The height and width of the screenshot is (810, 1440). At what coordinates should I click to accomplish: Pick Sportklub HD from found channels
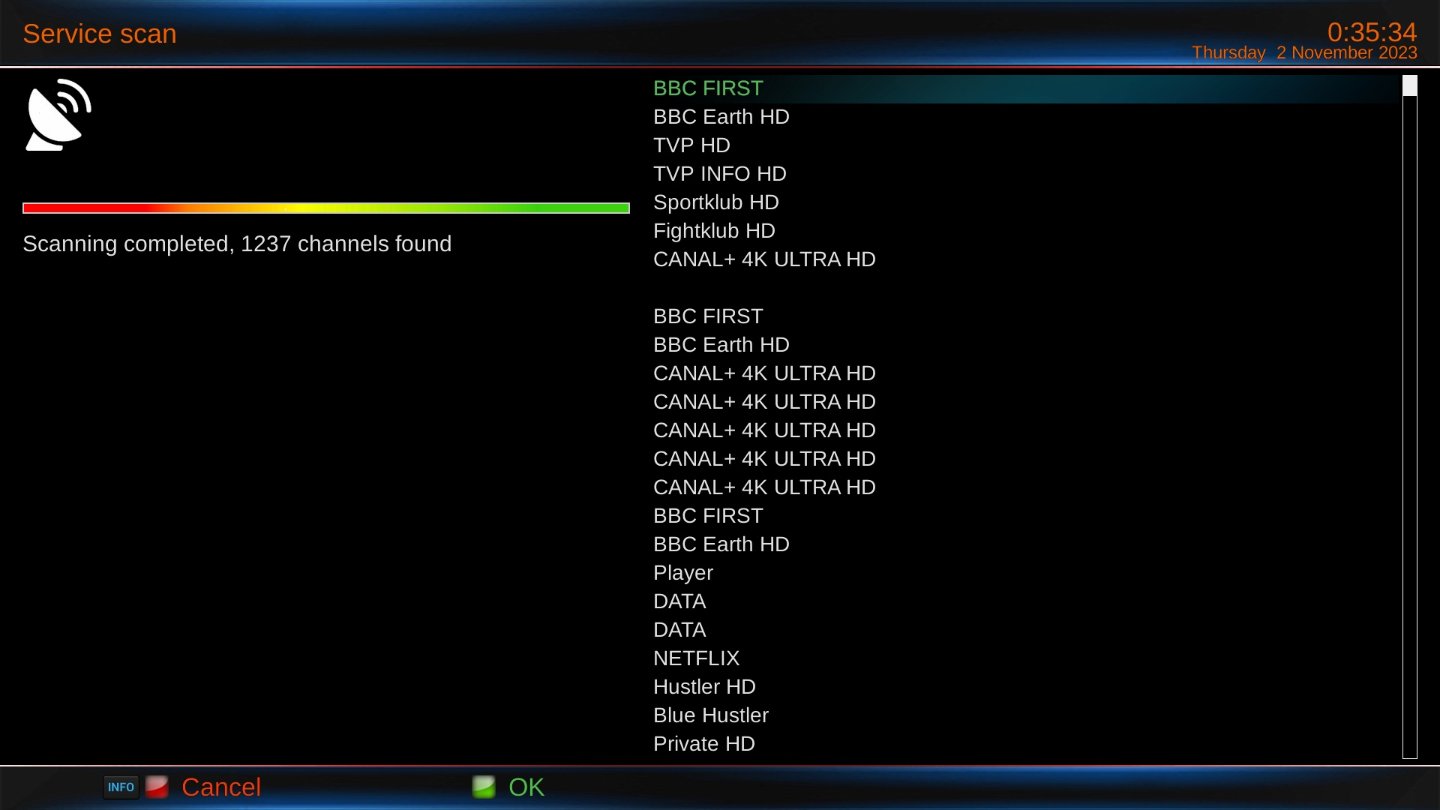point(716,202)
